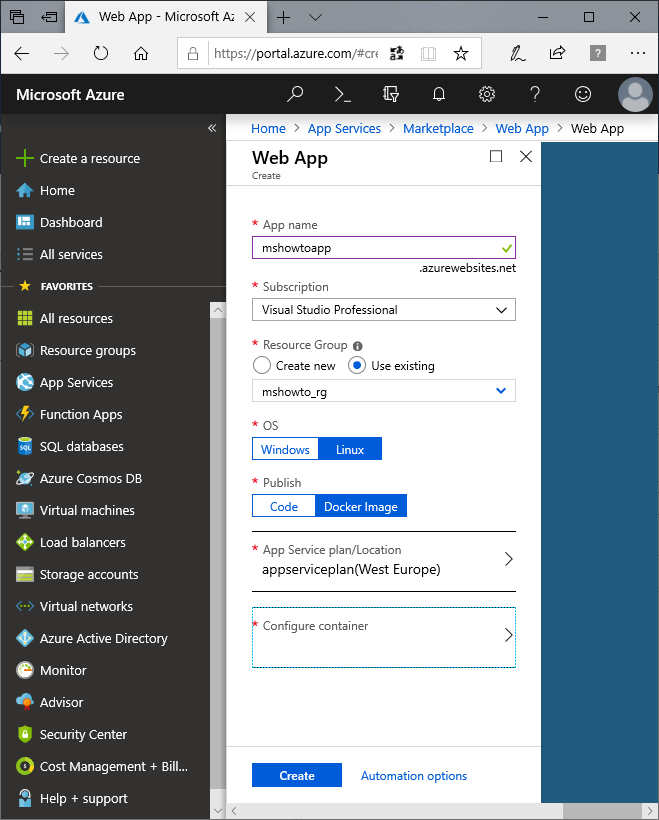Open the Automation options link

pyautogui.click(x=414, y=776)
